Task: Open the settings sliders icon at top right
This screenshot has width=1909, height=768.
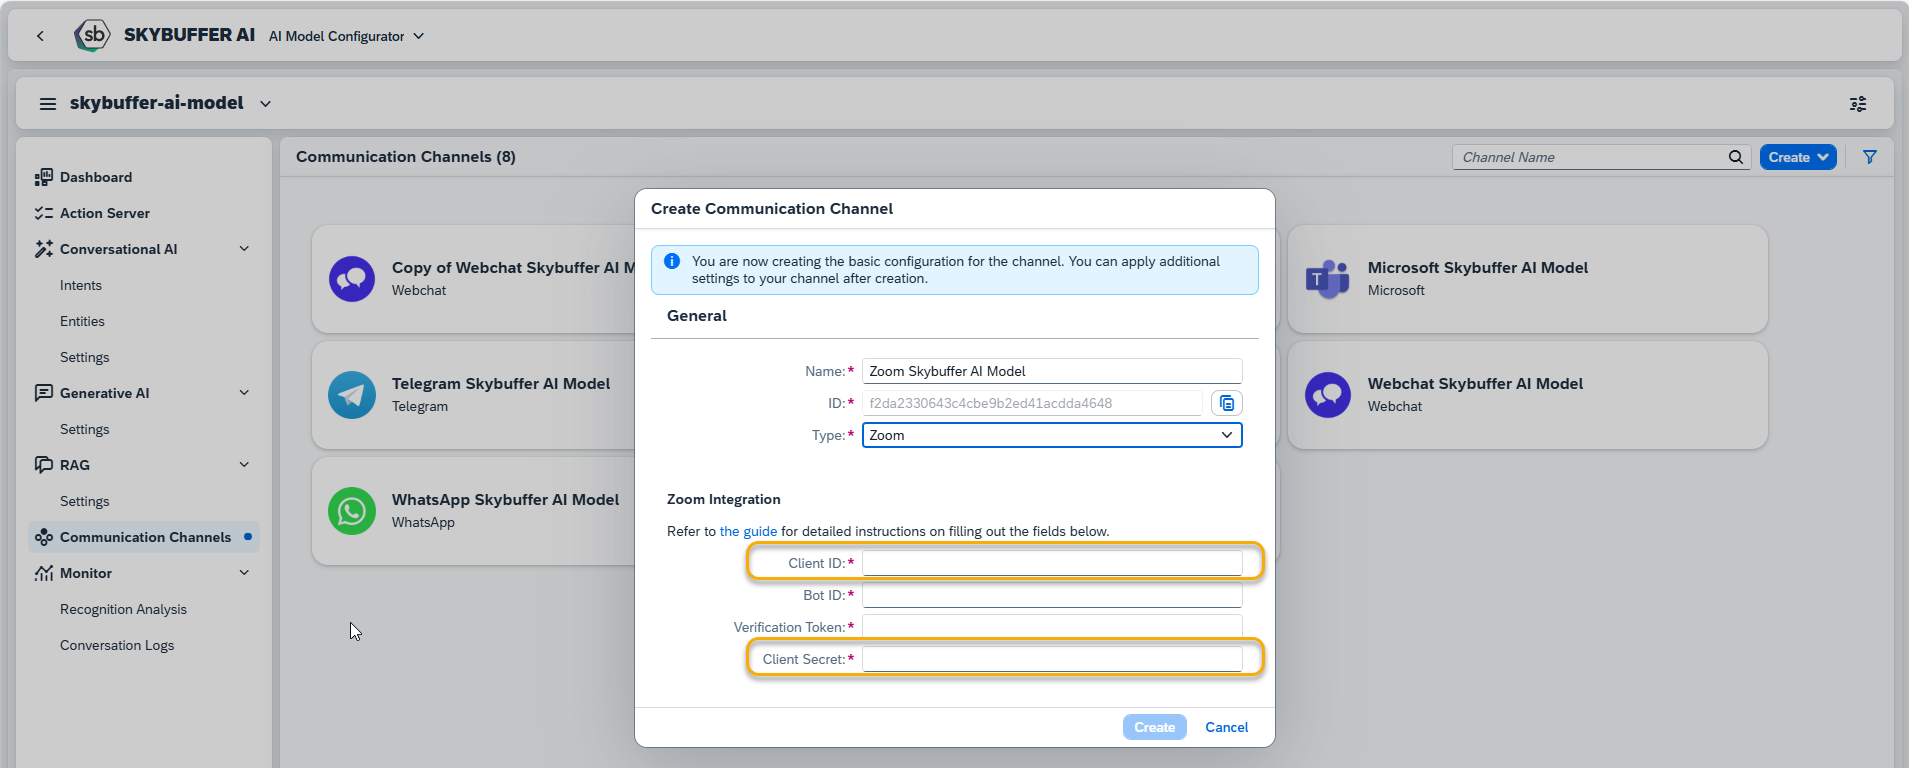Action: coord(1858,104)
